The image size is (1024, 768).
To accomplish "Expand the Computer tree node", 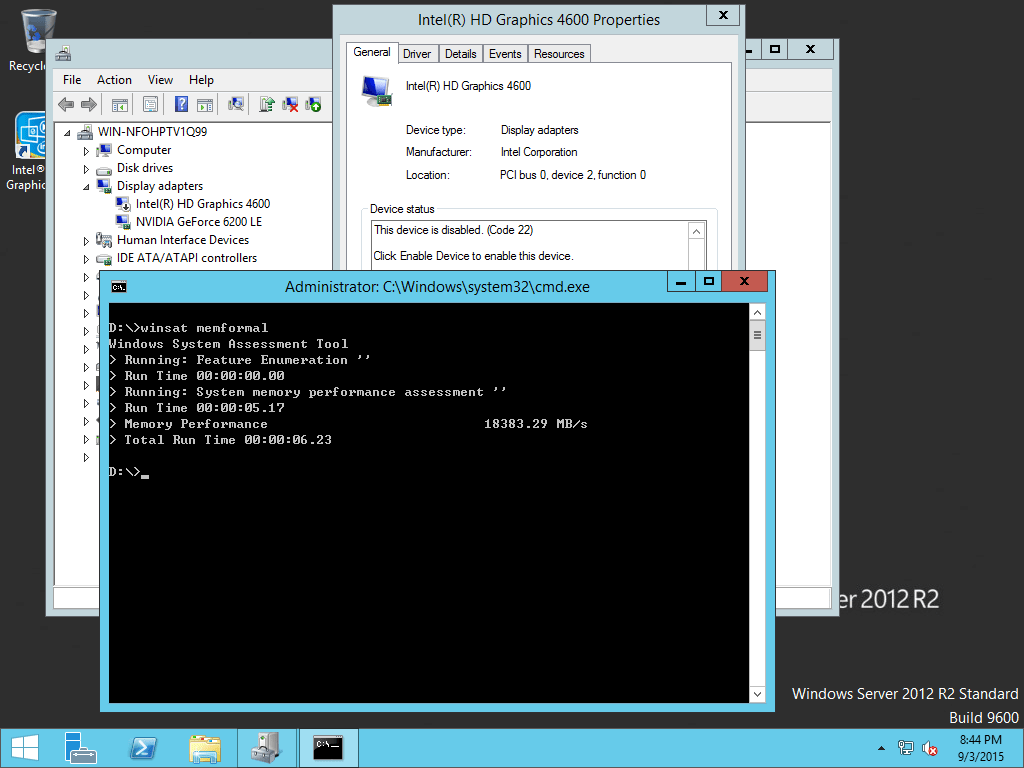I will pyautogui.click(x=86, y=151).
